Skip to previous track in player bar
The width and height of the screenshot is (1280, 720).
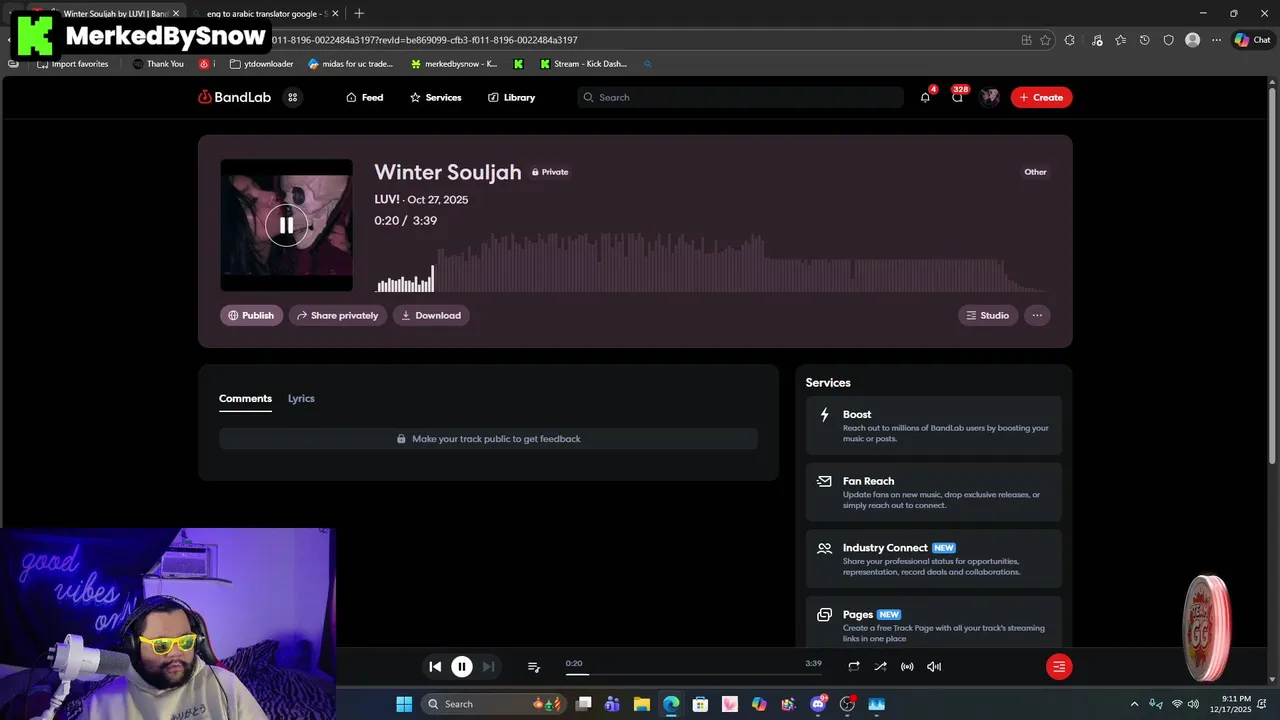(435, 666)
